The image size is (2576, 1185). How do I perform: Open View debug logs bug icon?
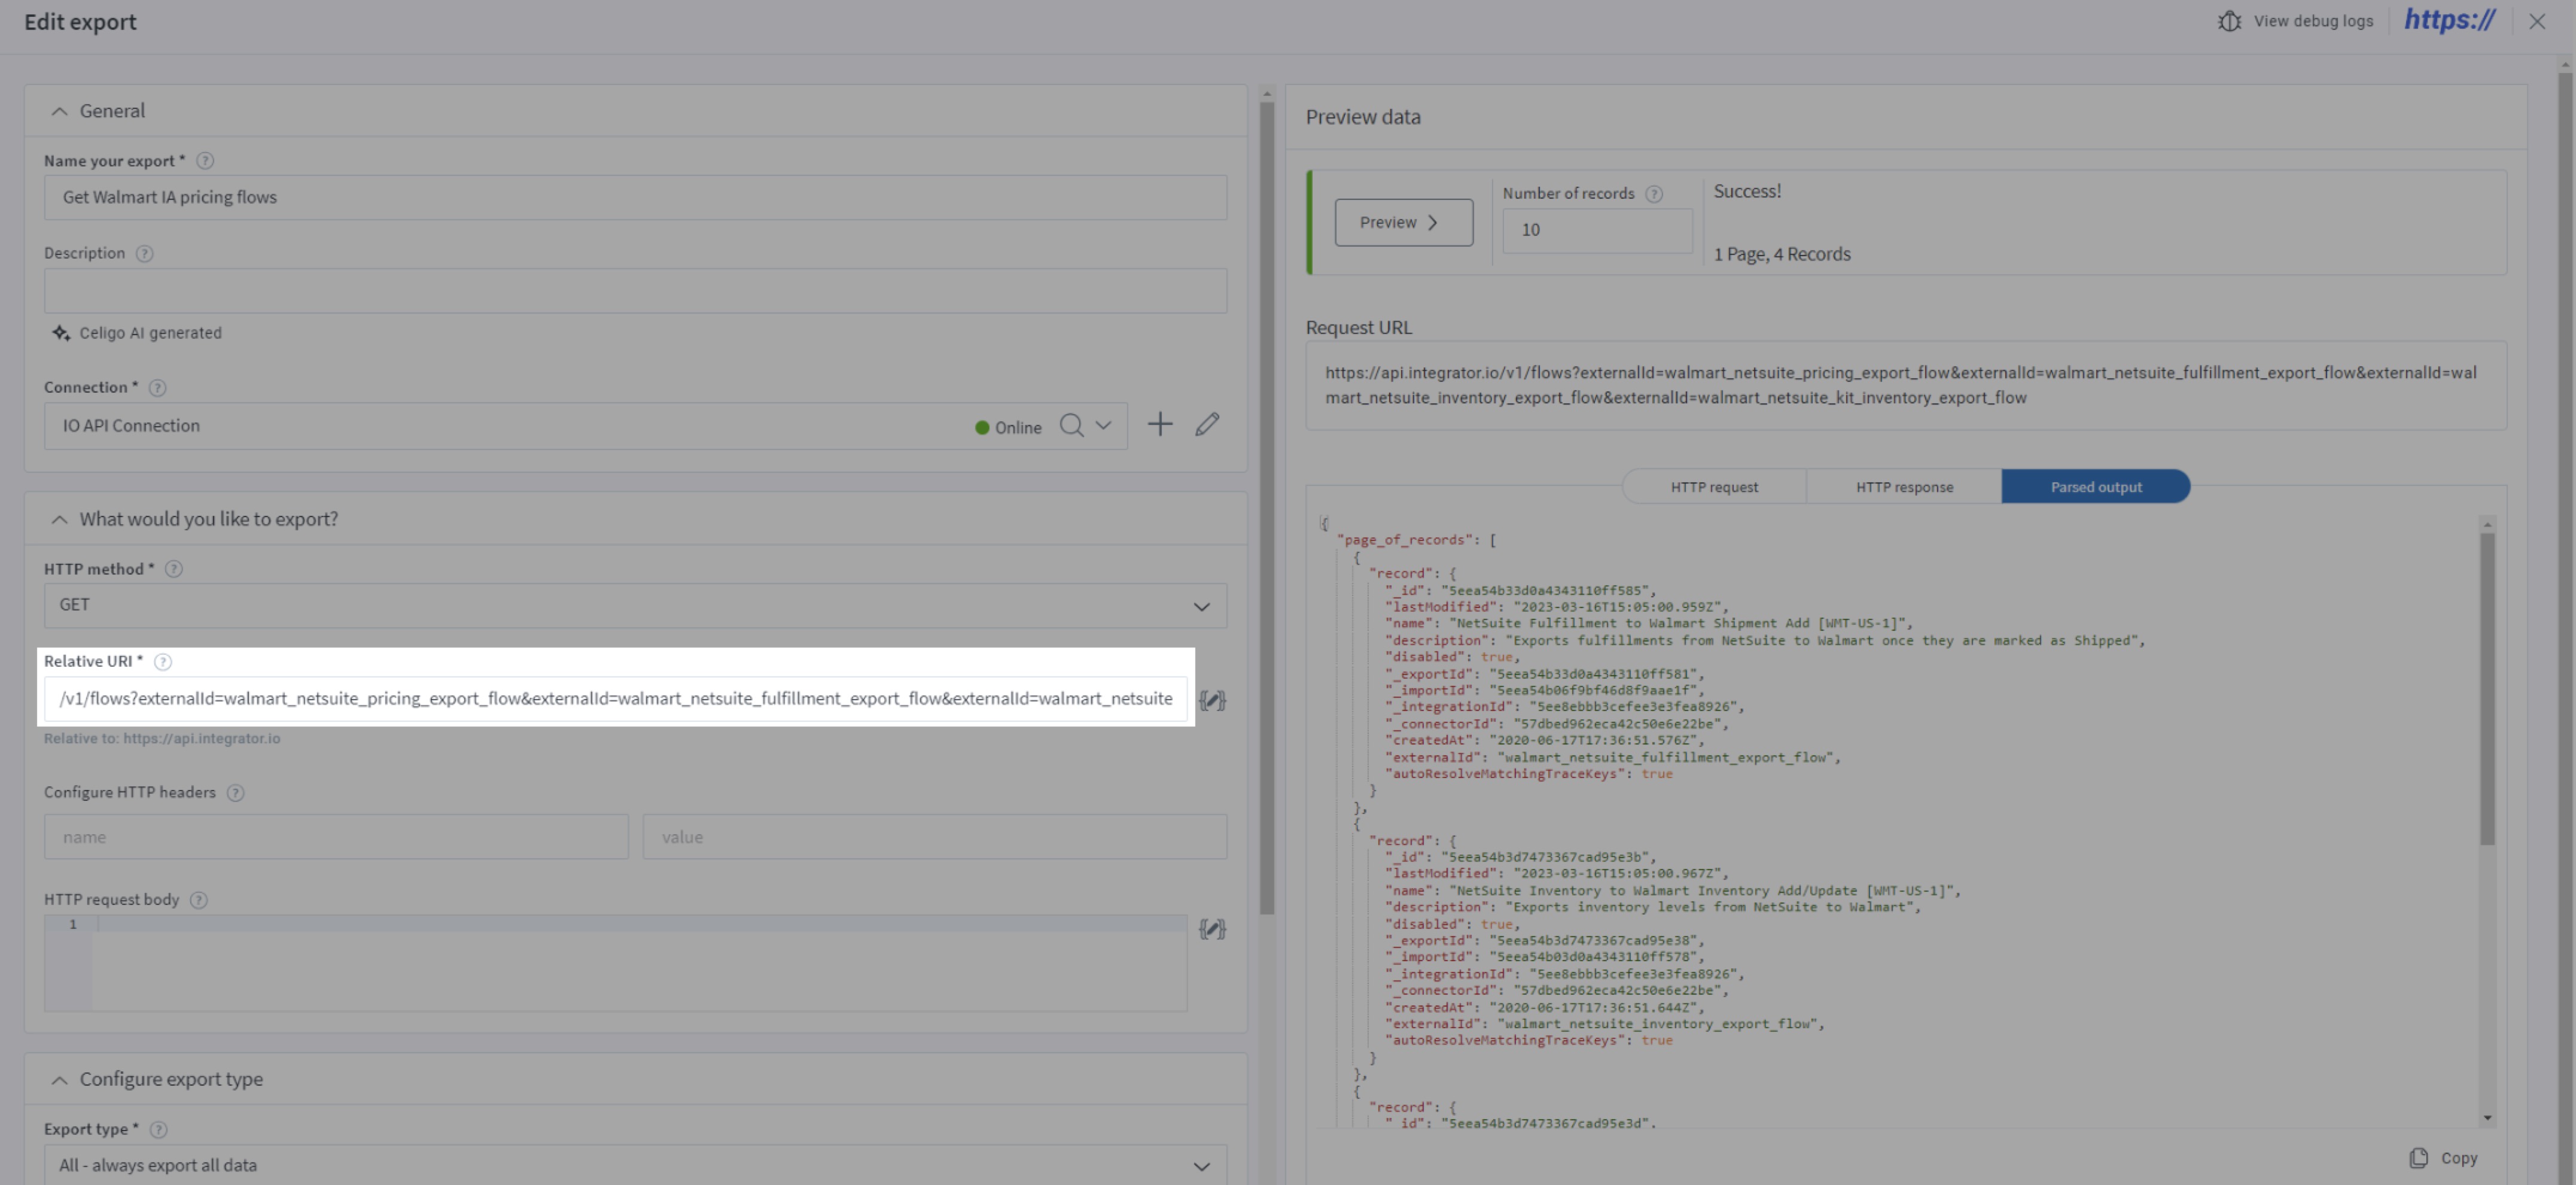(2229, 21)
